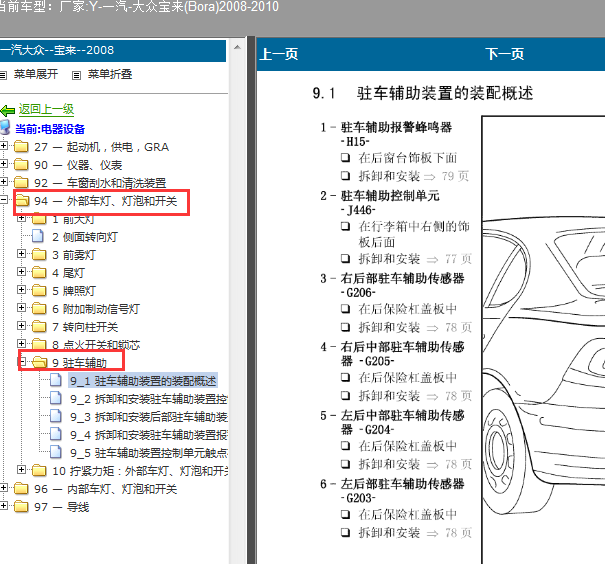
Task: Click the heading 9.1 驻车辅助装置的装配概述
Action: [x=423, y=93]
